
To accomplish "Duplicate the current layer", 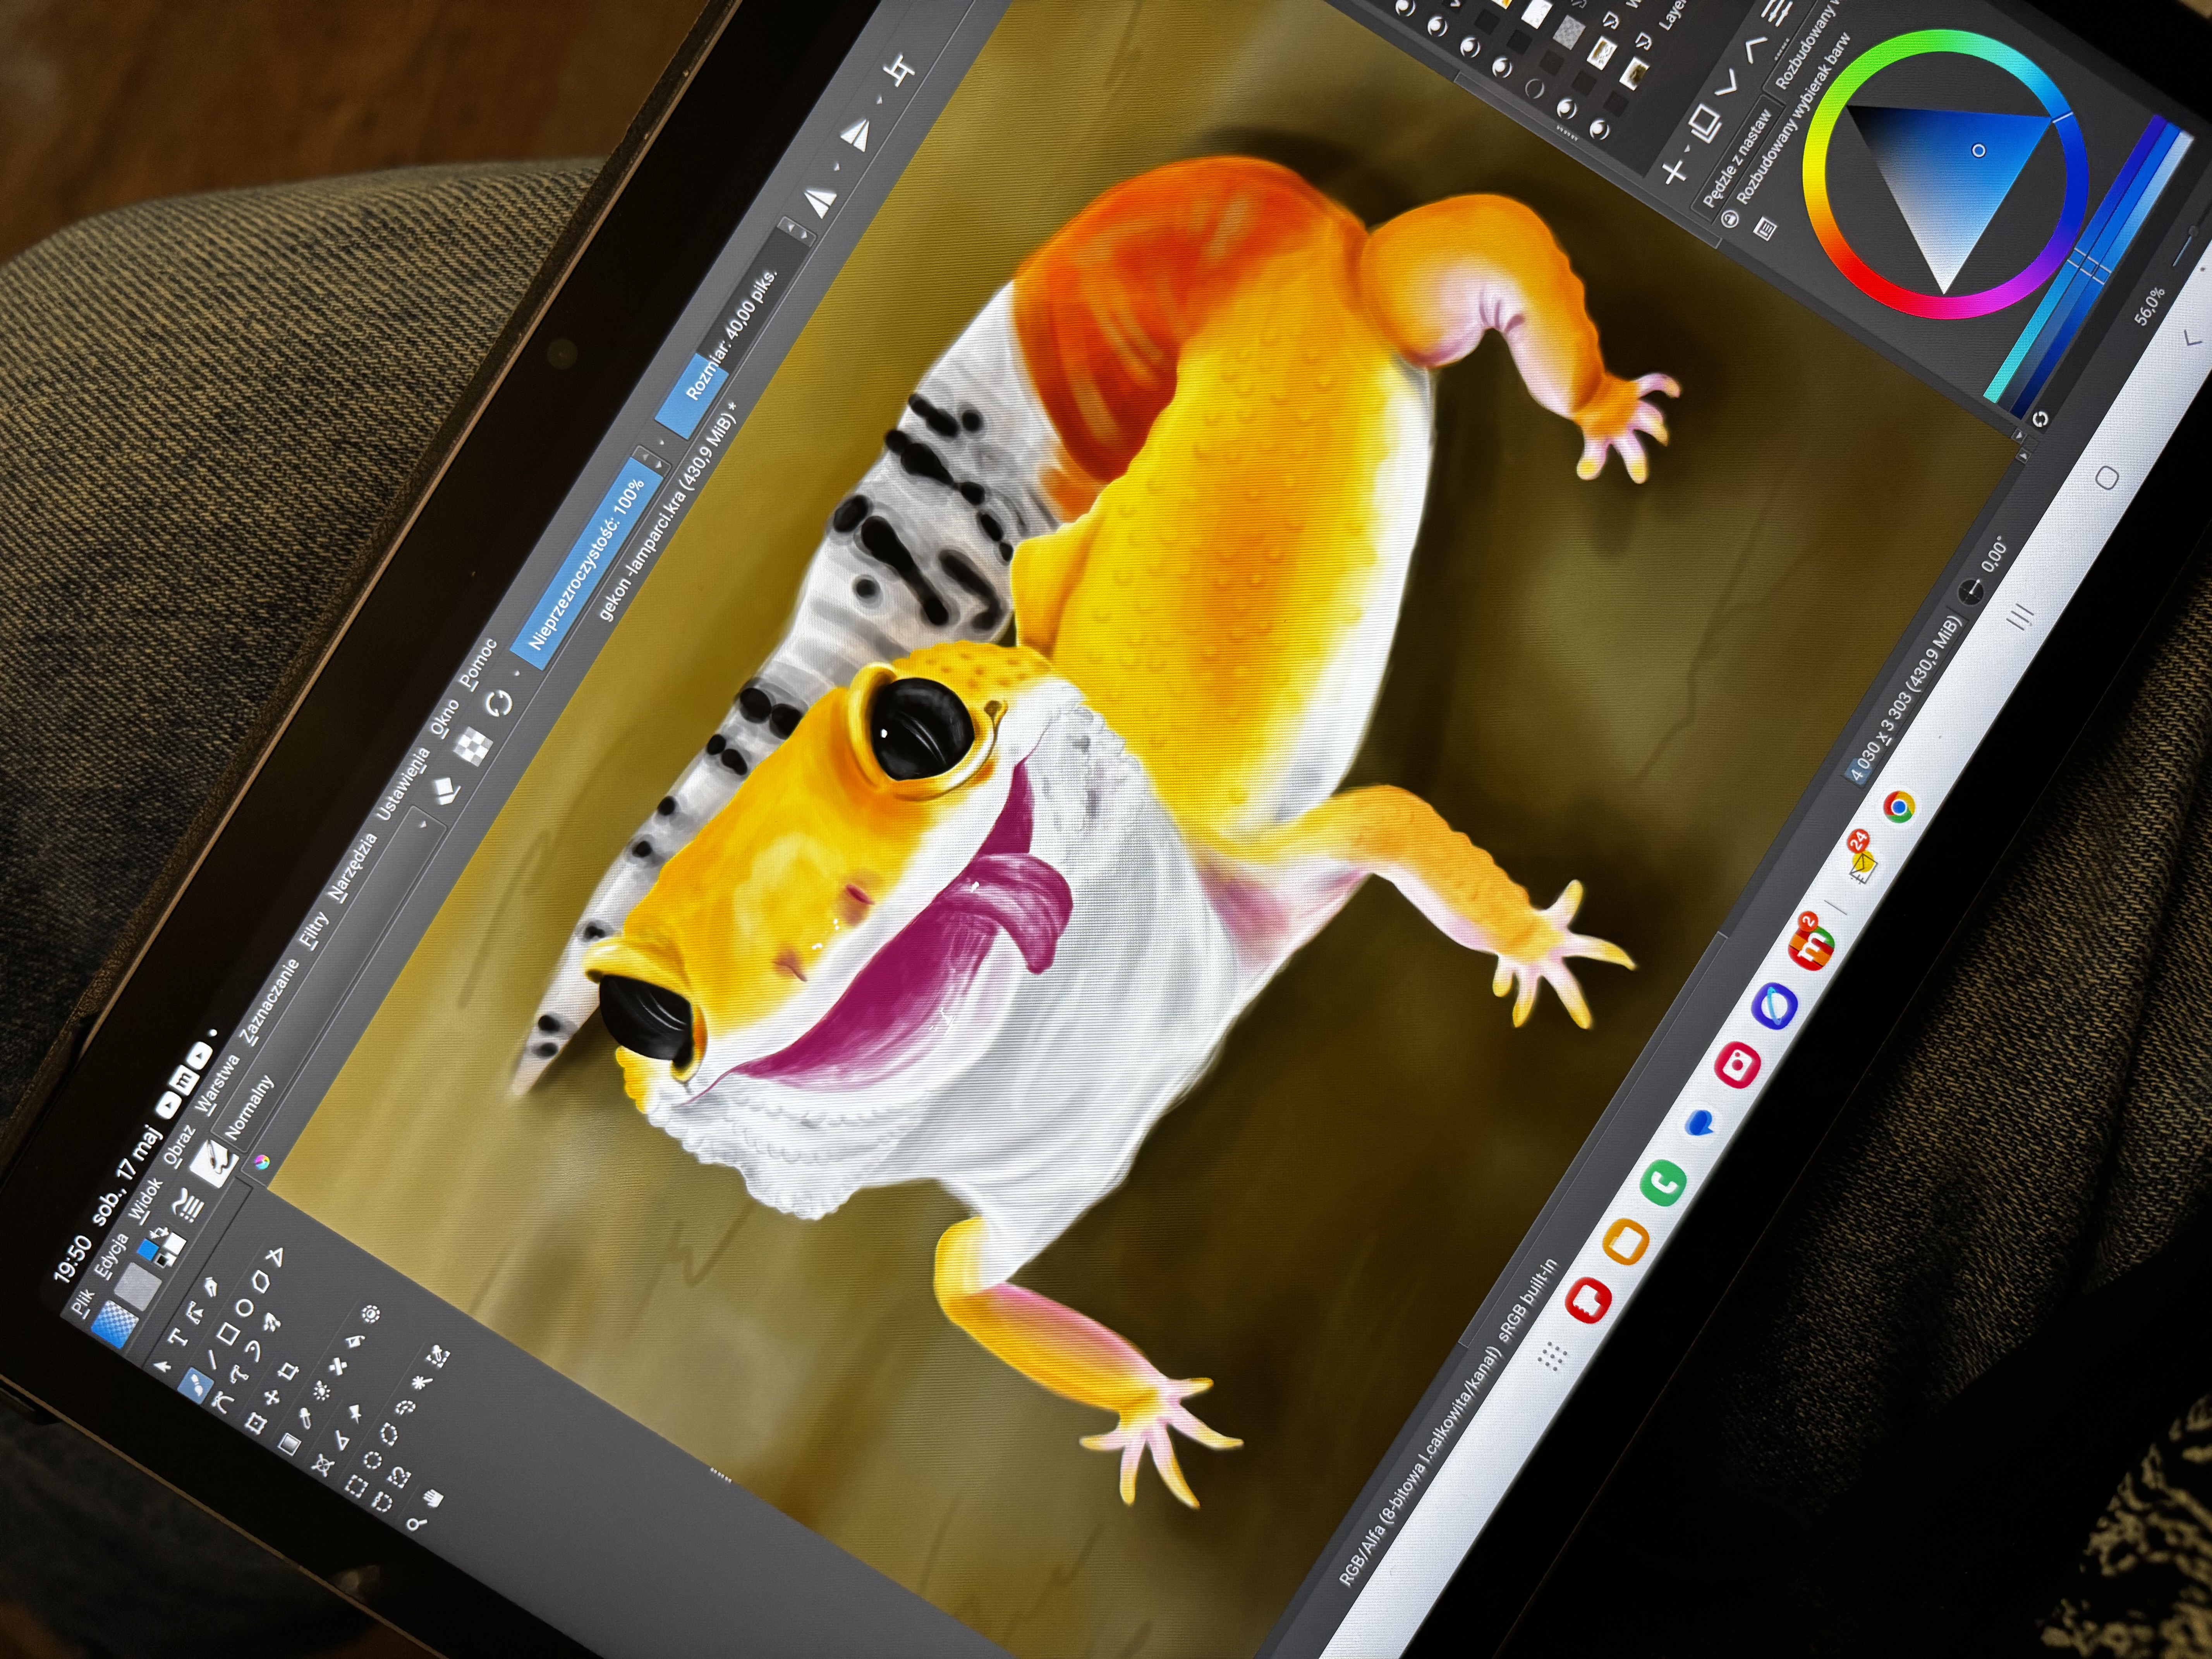I will 1706,124.
